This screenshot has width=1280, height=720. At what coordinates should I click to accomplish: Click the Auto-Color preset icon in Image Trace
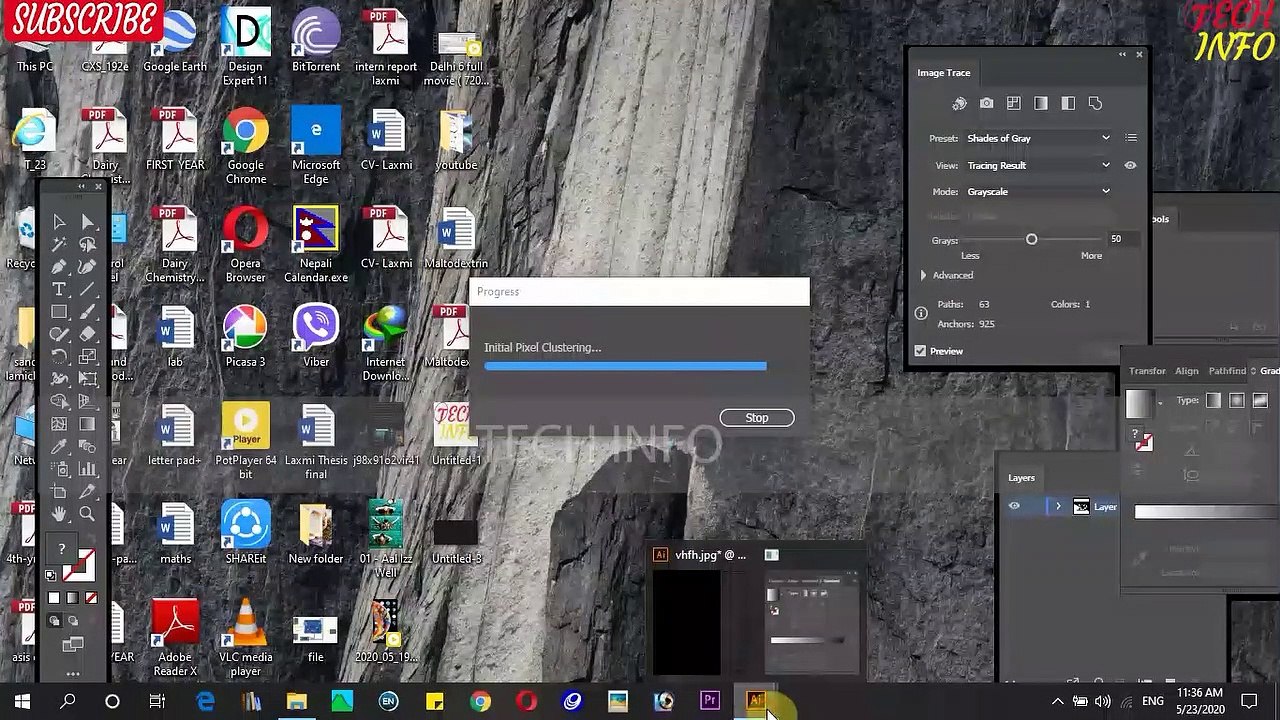click(960, 103)
